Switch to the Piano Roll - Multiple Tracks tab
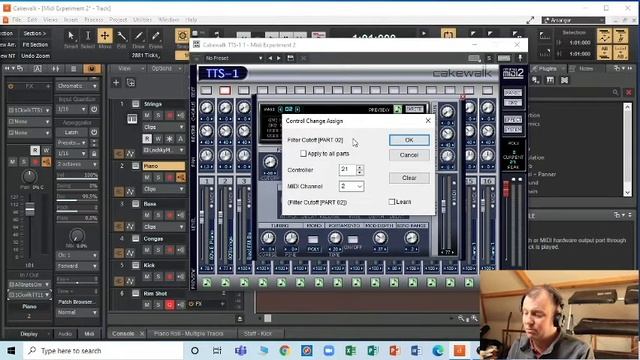Image resolution: width=640 pixels, height=360 pixels. pyautogui.click(x=189, y=334)
